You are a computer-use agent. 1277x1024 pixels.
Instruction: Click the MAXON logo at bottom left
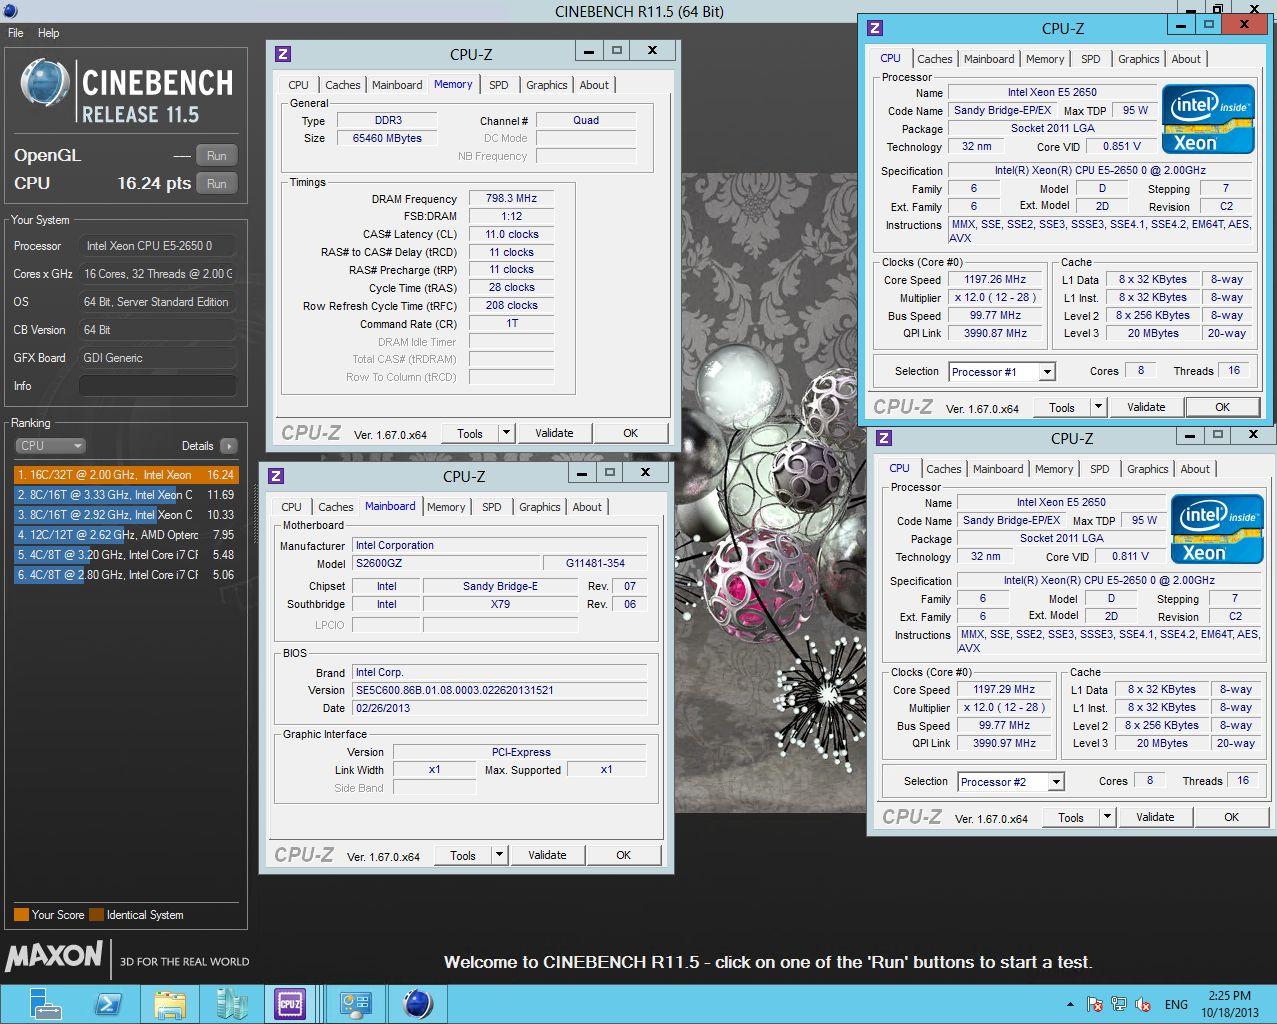tap(54, 957)
